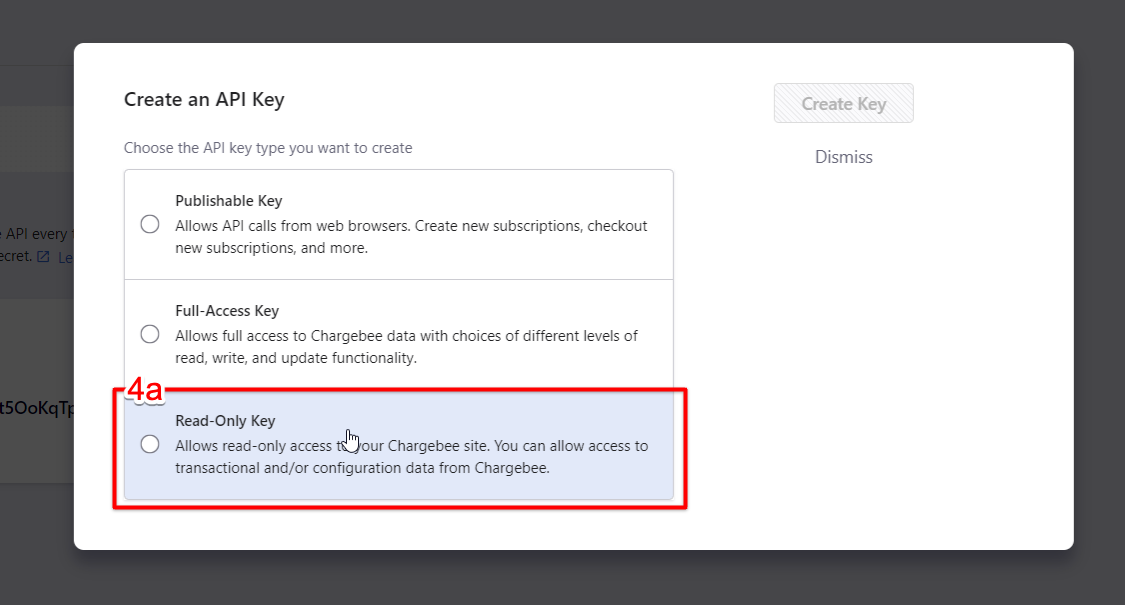Click the partially hidden "Le" link in the background
Image resolution: width=1125 pixels, height=605 pixels.
click(65, 258)
